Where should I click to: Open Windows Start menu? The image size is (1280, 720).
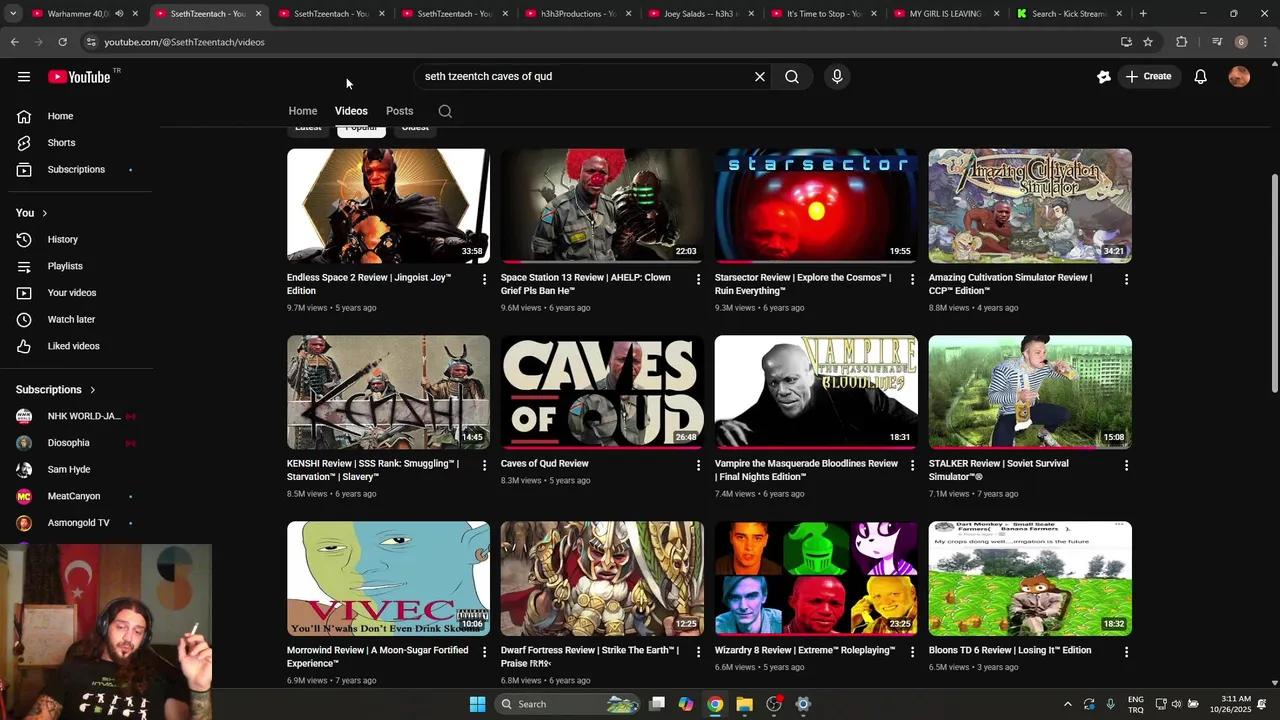coord(478,704)
